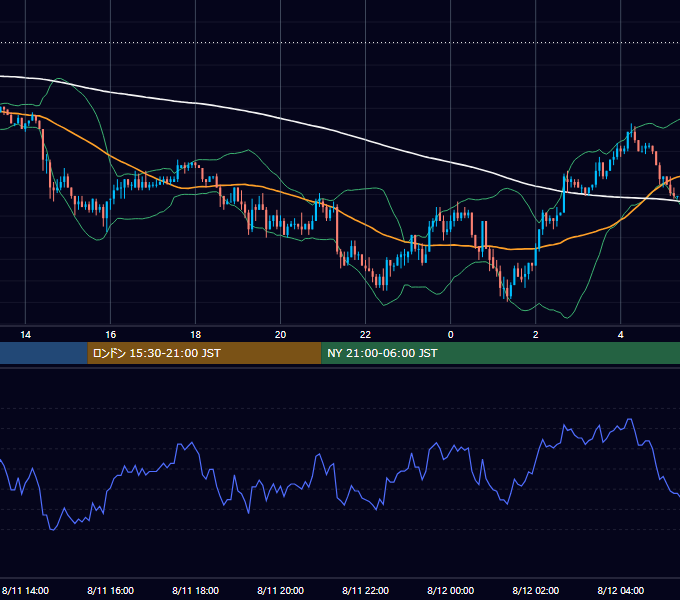Click the 8/12 00:00 timestamp label
680x600 pixels.
pos(451,590)
